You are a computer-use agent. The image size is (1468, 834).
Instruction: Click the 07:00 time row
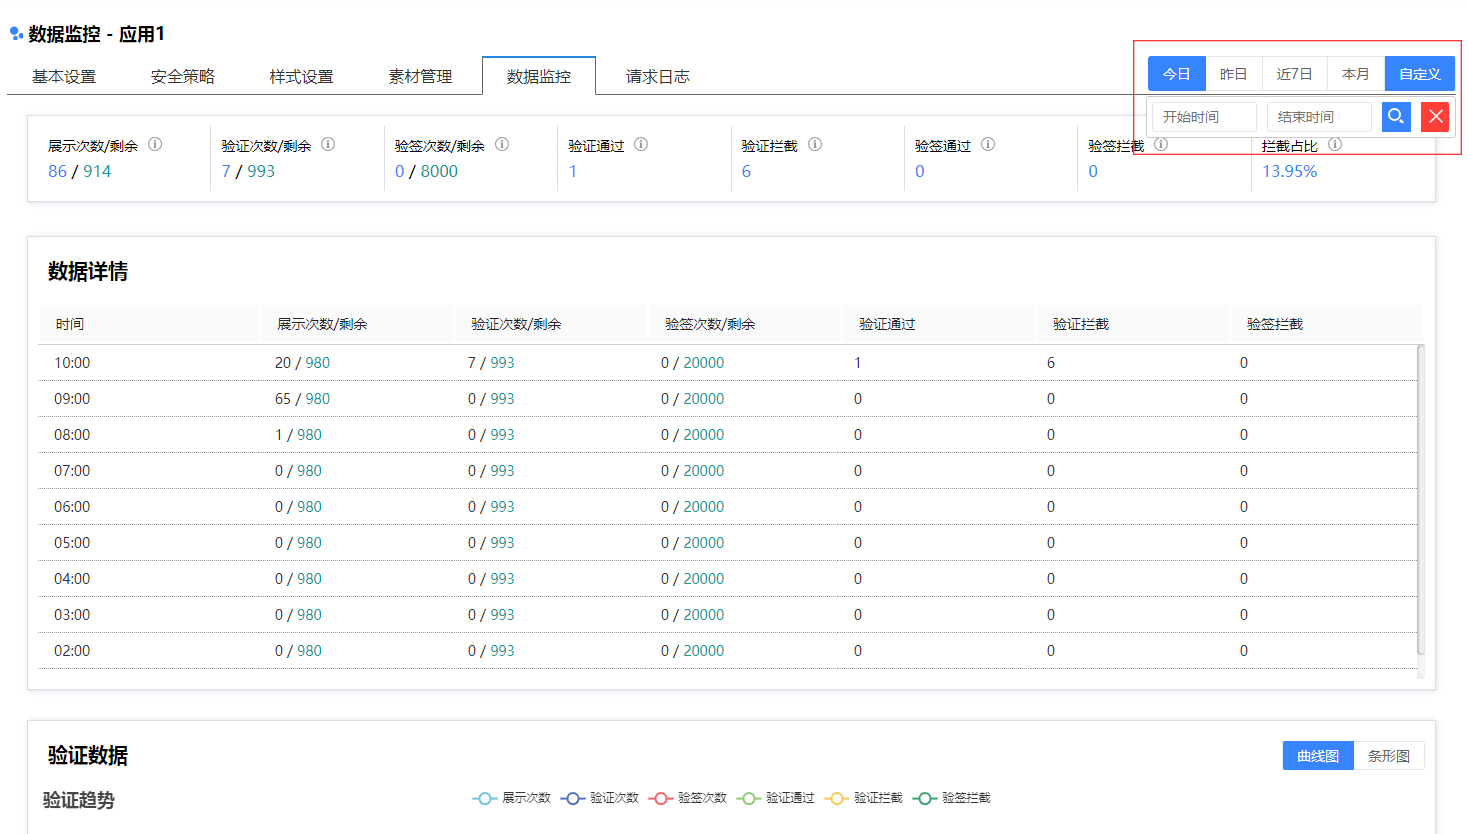point(728,471)
